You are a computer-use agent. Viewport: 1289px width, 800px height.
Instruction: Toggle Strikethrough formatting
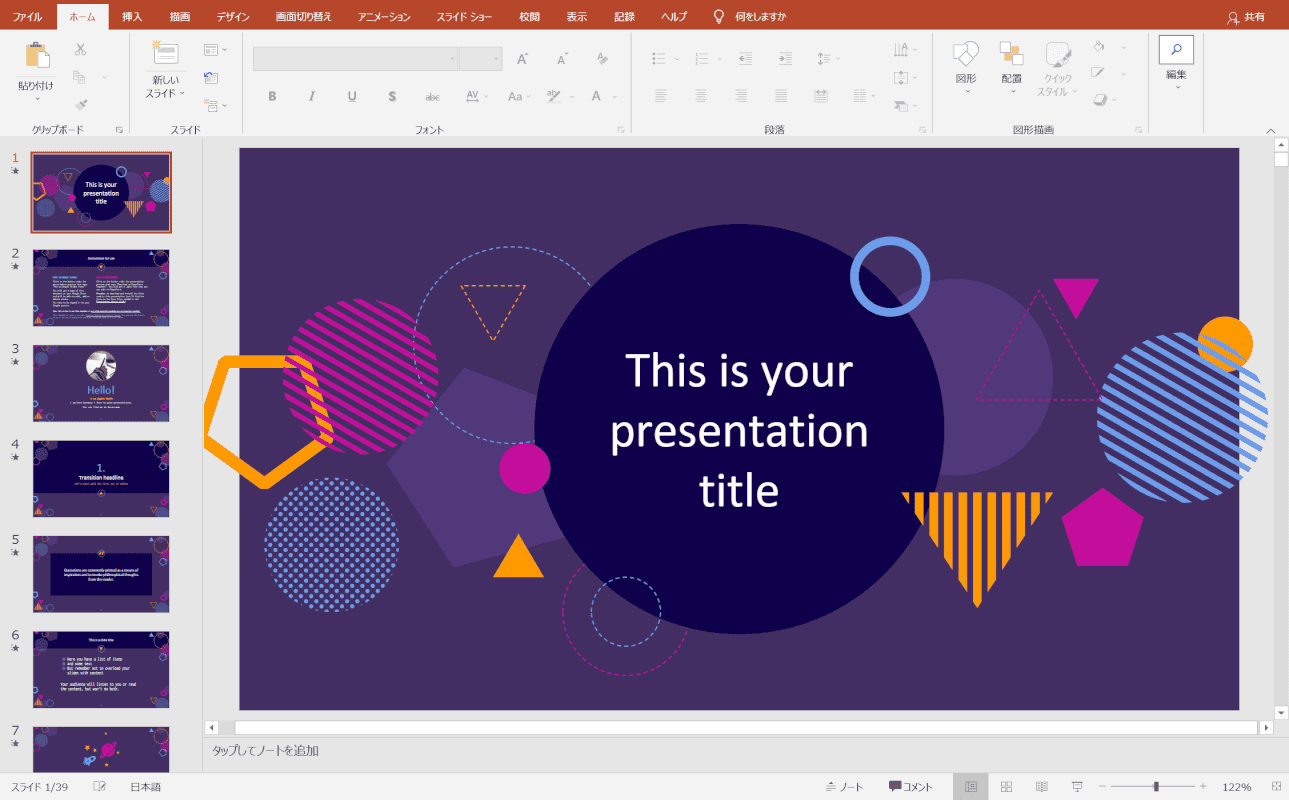pyautogui.click(x=432, y=96)
